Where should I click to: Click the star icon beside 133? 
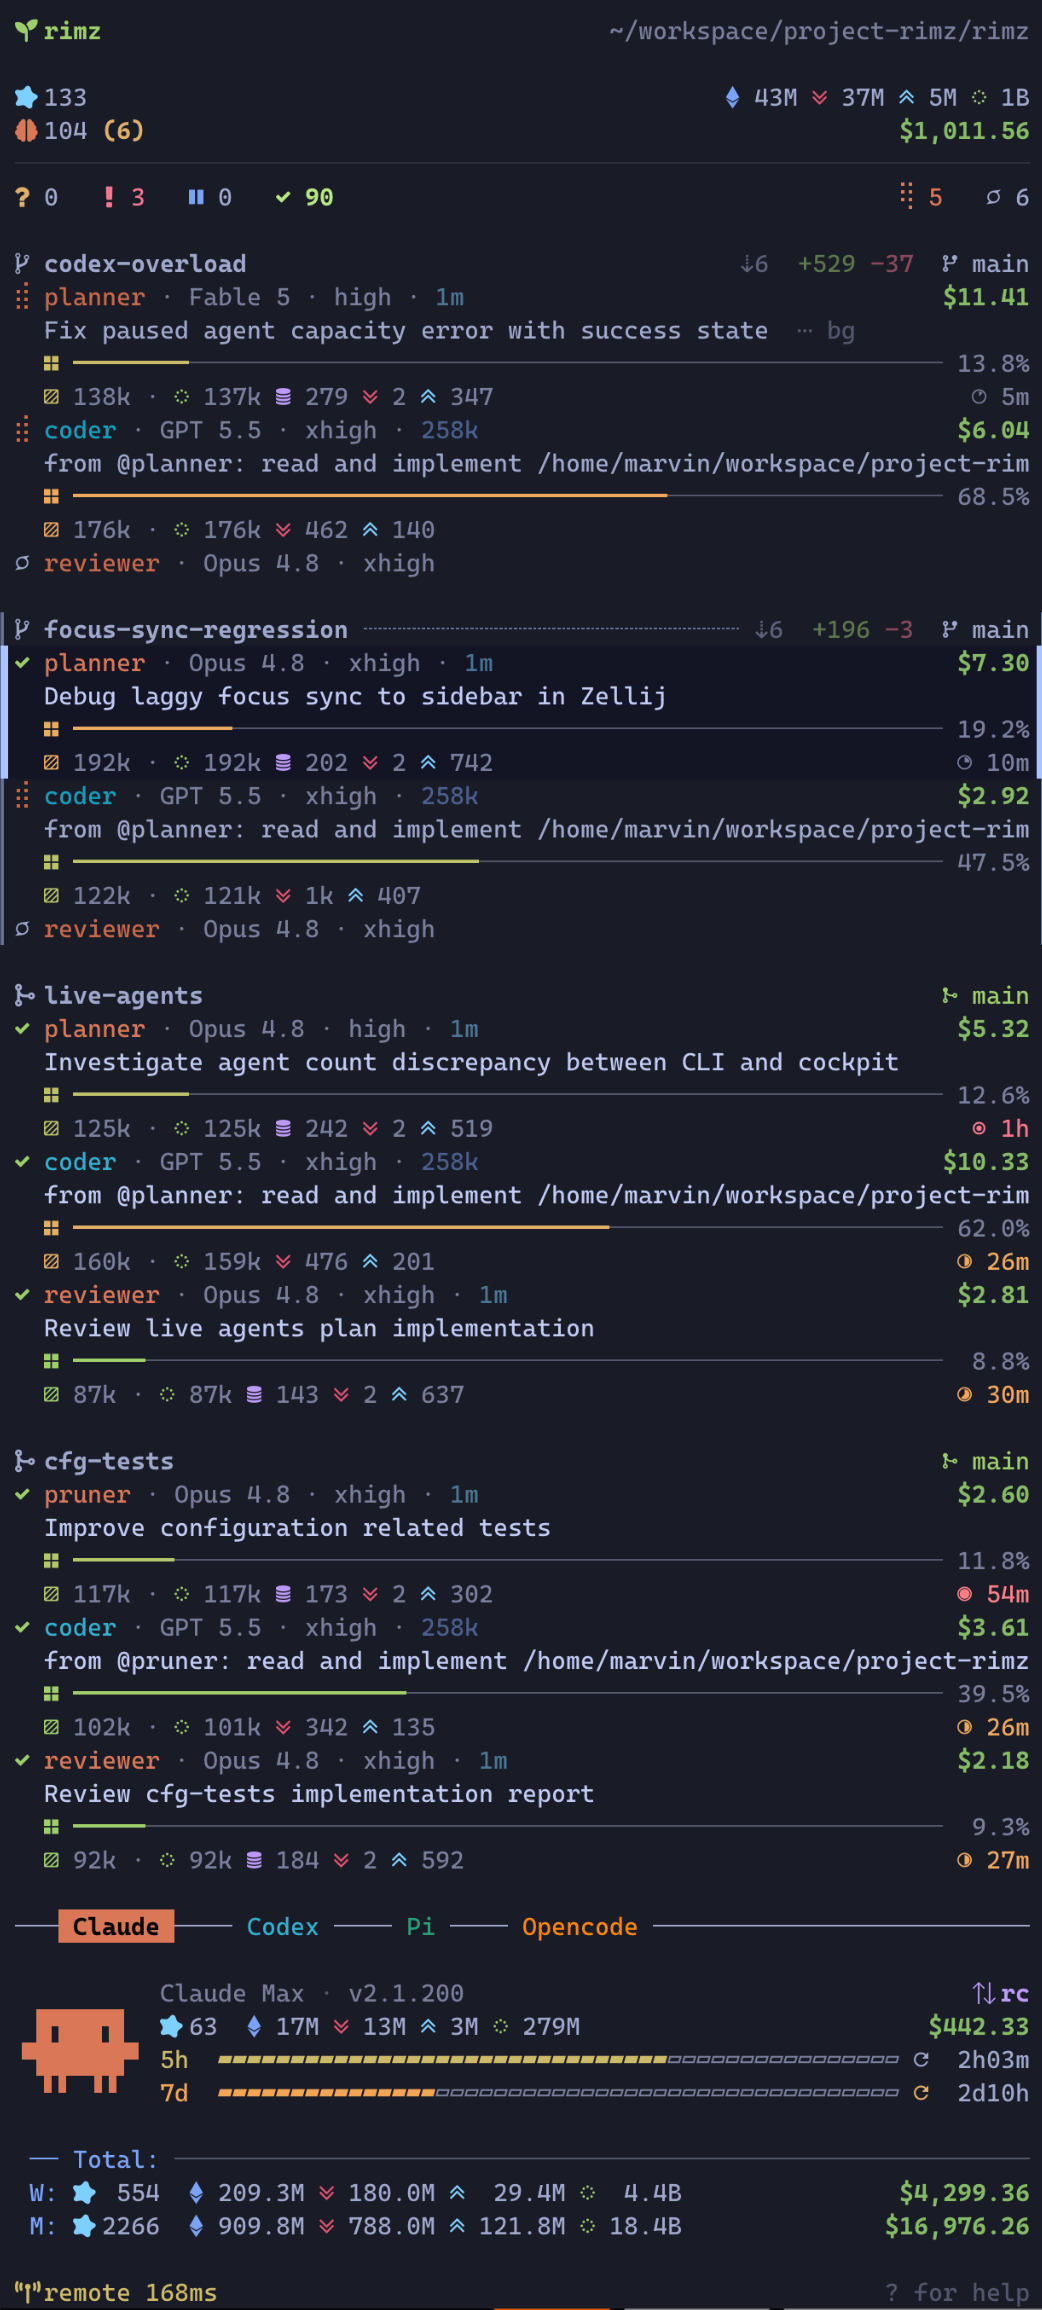(x=26, y=97)
